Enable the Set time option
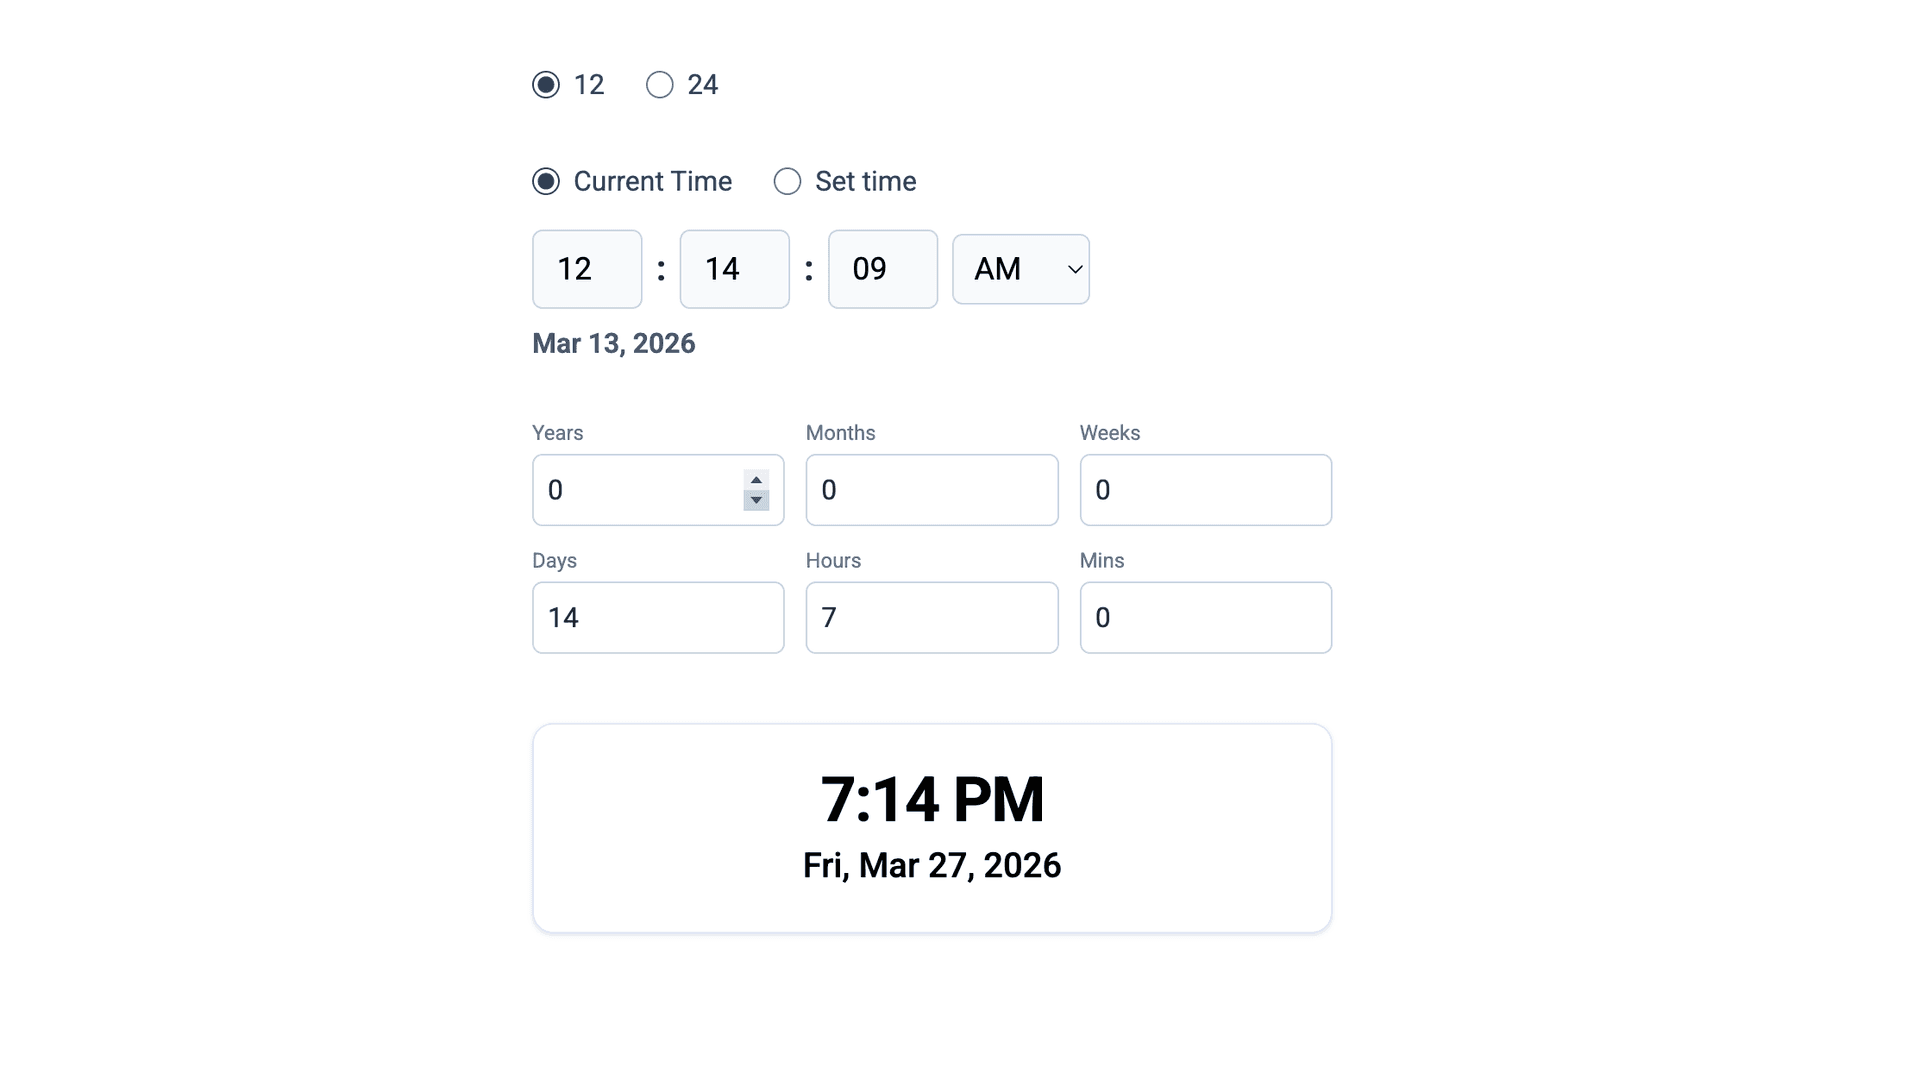1920x1068 pixels. 787,181
